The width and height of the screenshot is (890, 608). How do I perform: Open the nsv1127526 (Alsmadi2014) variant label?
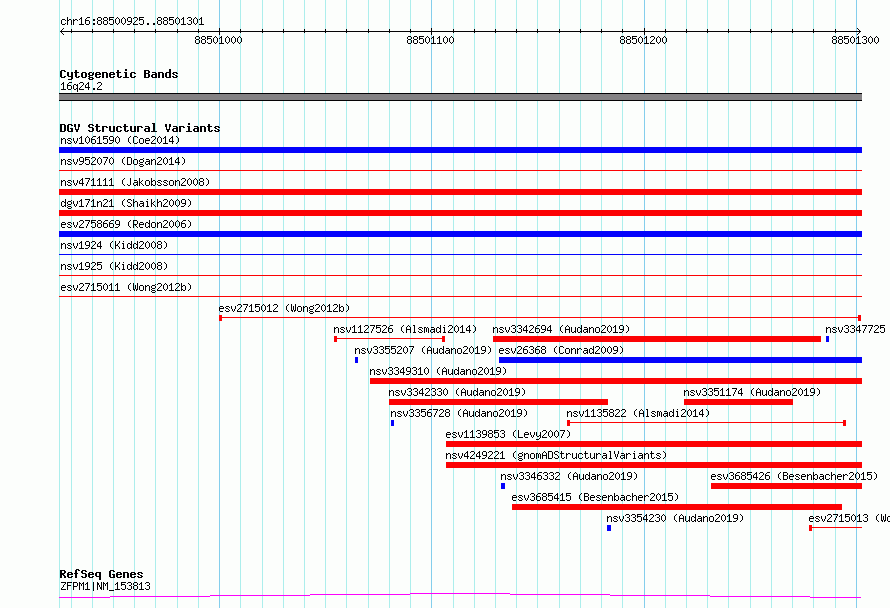(405, 329)
